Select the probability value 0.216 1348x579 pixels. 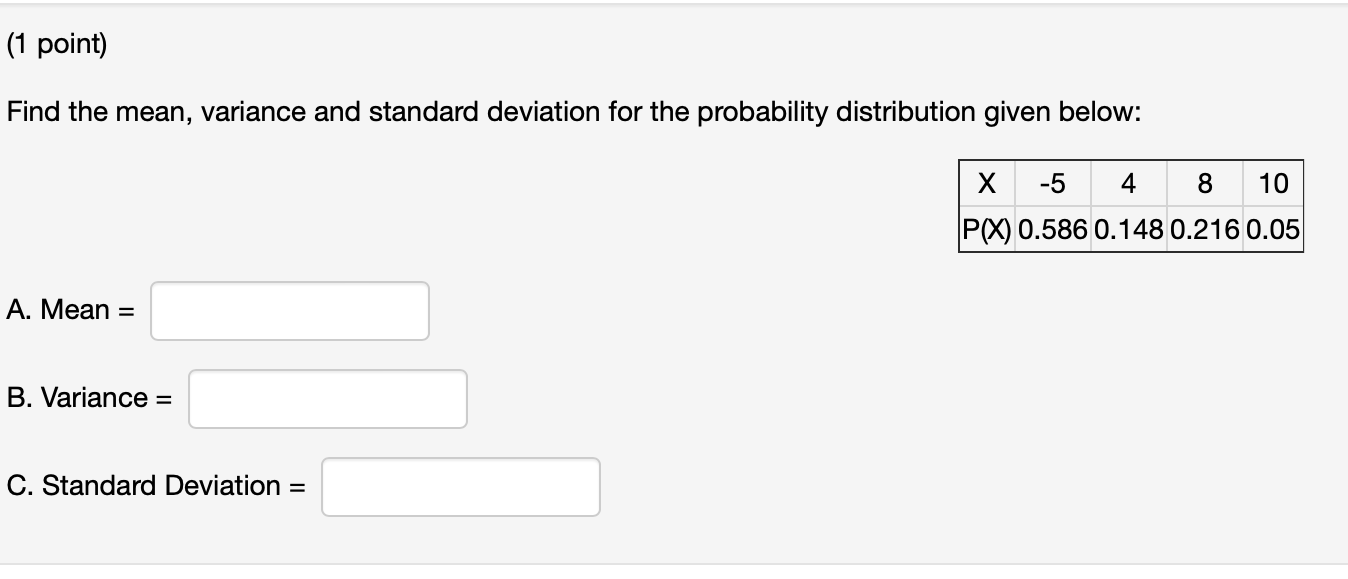pos(1204,228)
